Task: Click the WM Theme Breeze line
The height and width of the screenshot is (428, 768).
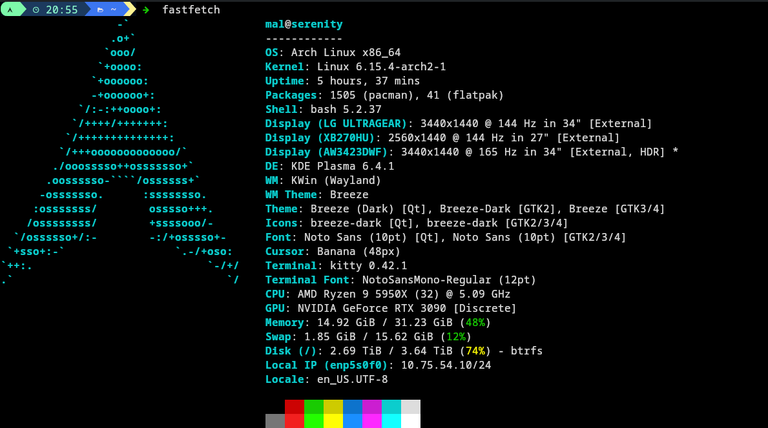Action: pos(317,194)
